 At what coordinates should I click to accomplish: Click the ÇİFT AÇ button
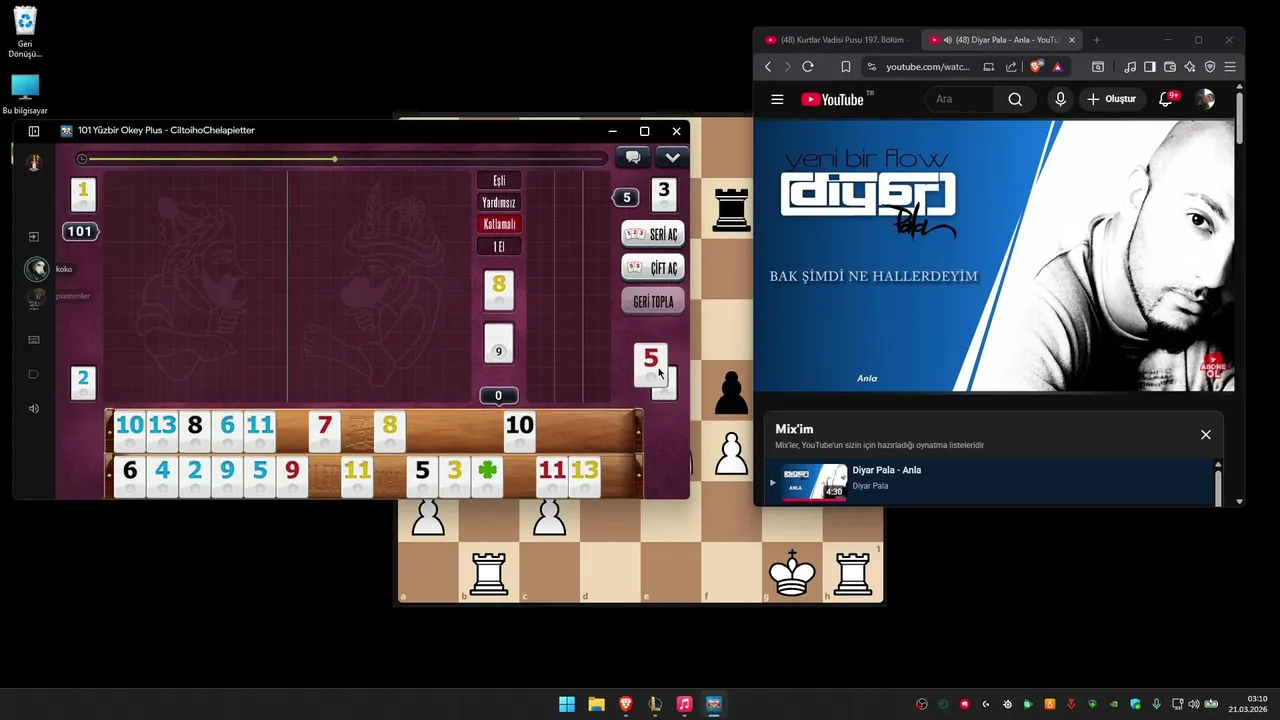pyautogui.click(x=653, y=268)
